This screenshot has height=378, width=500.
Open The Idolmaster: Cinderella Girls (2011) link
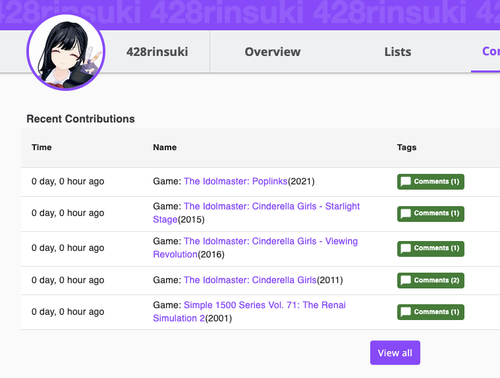pyautogui.click(x=250, y=280)
